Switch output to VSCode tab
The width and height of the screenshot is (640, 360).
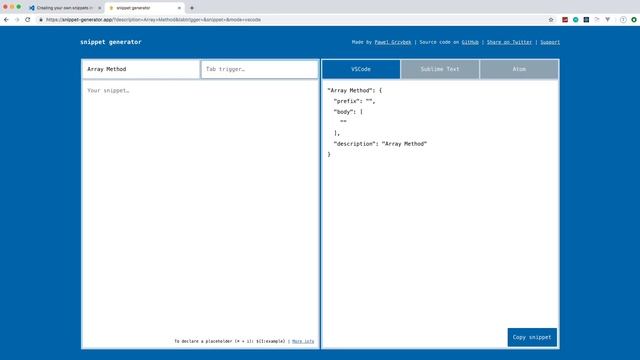tap(361, 69)
